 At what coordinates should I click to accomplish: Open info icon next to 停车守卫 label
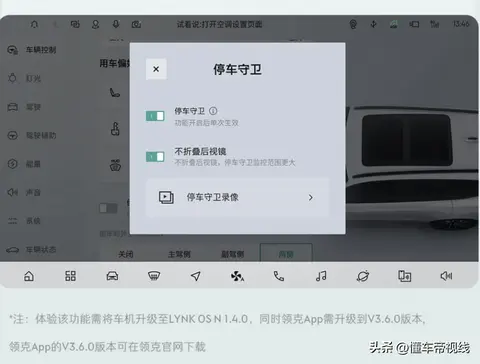point(213,111)
